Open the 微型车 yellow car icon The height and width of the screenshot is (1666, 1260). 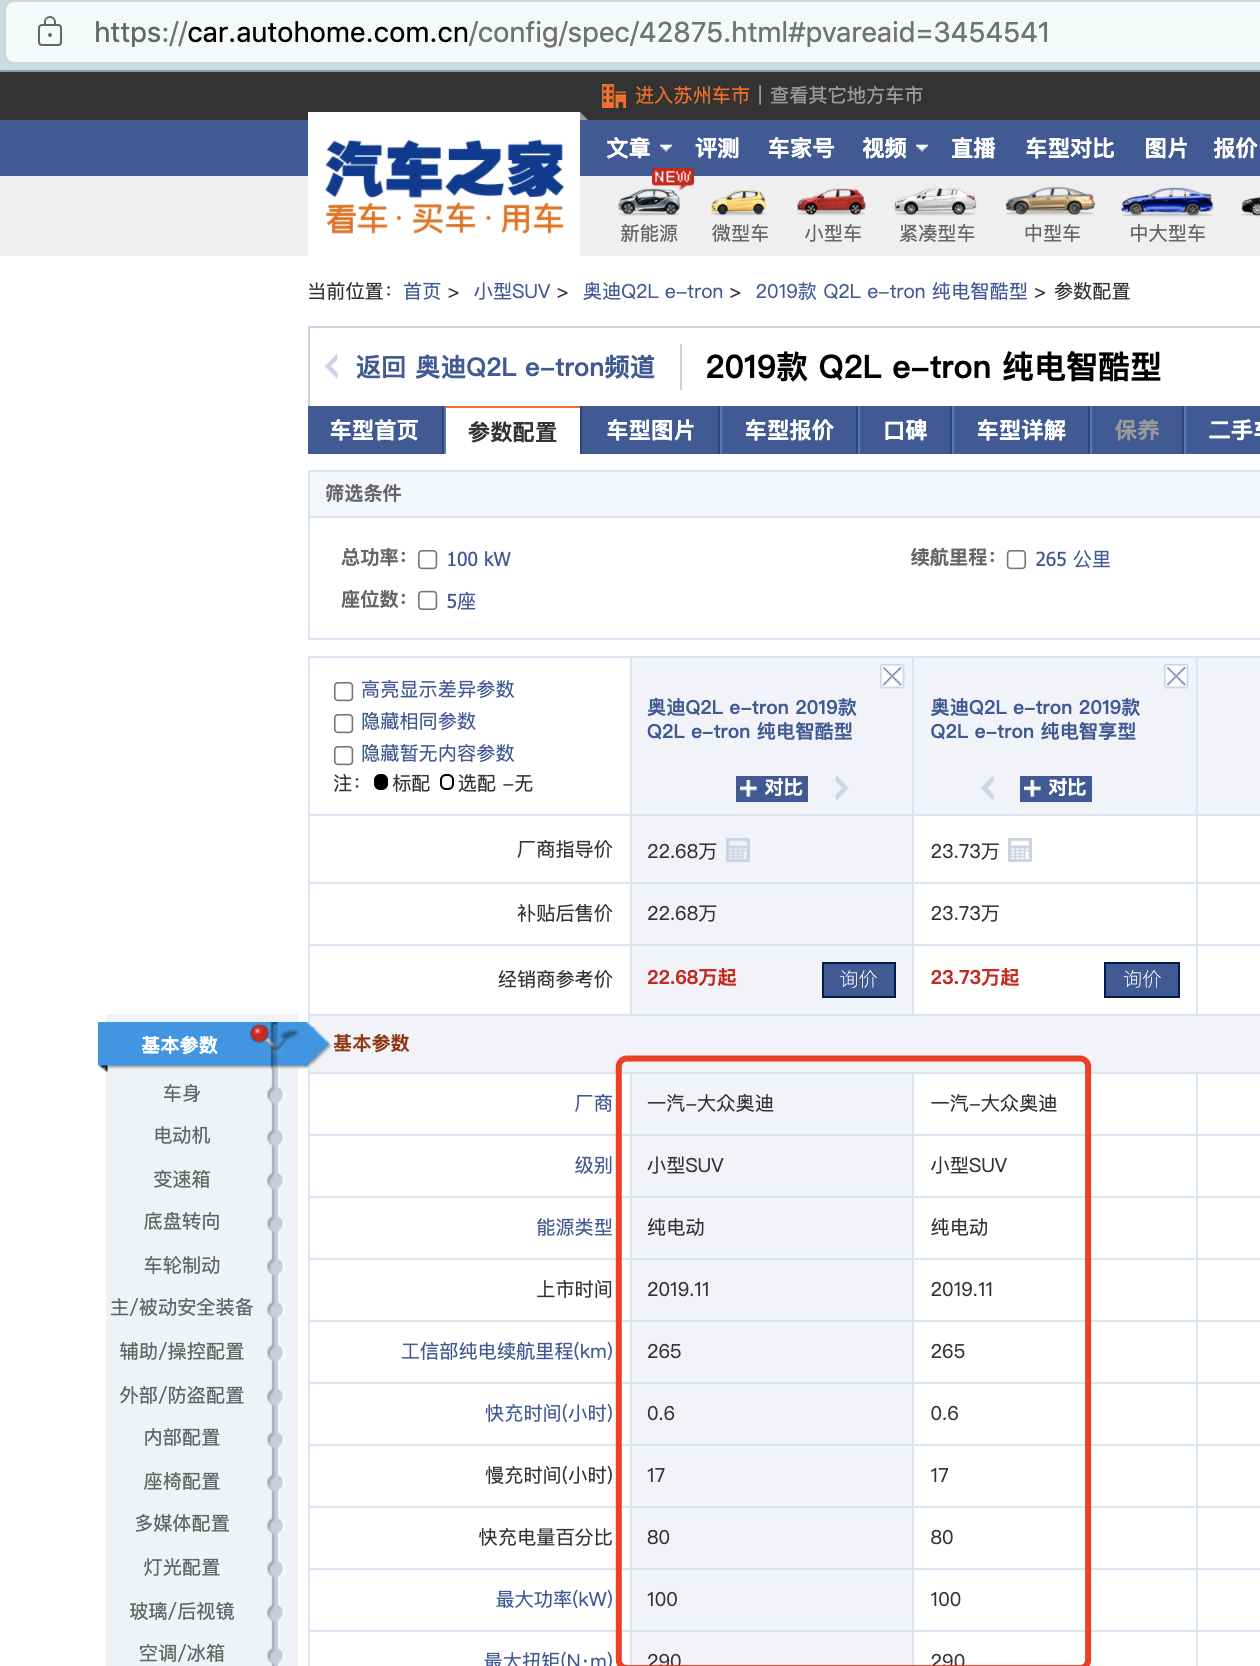point(739,202)
